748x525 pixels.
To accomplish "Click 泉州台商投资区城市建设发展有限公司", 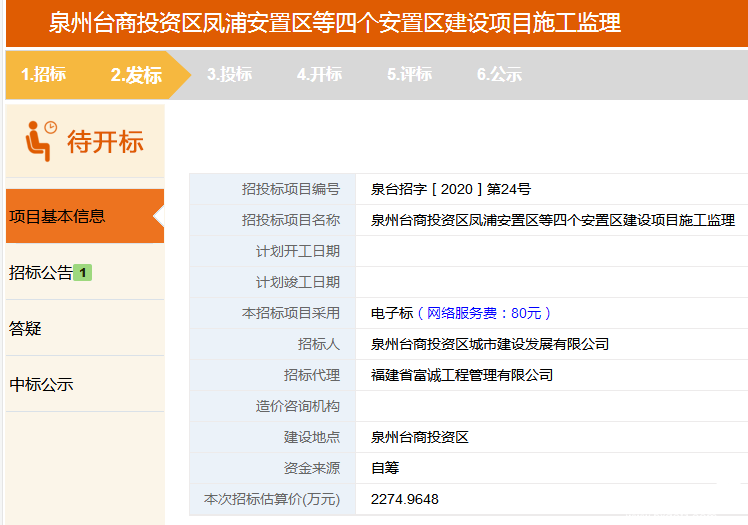I will 490,344.
